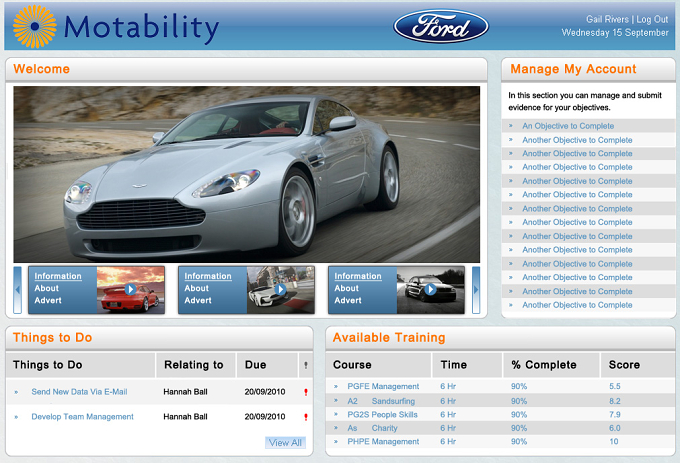Sort by the Course column header
680x463 pixels.
pos(352,365)
